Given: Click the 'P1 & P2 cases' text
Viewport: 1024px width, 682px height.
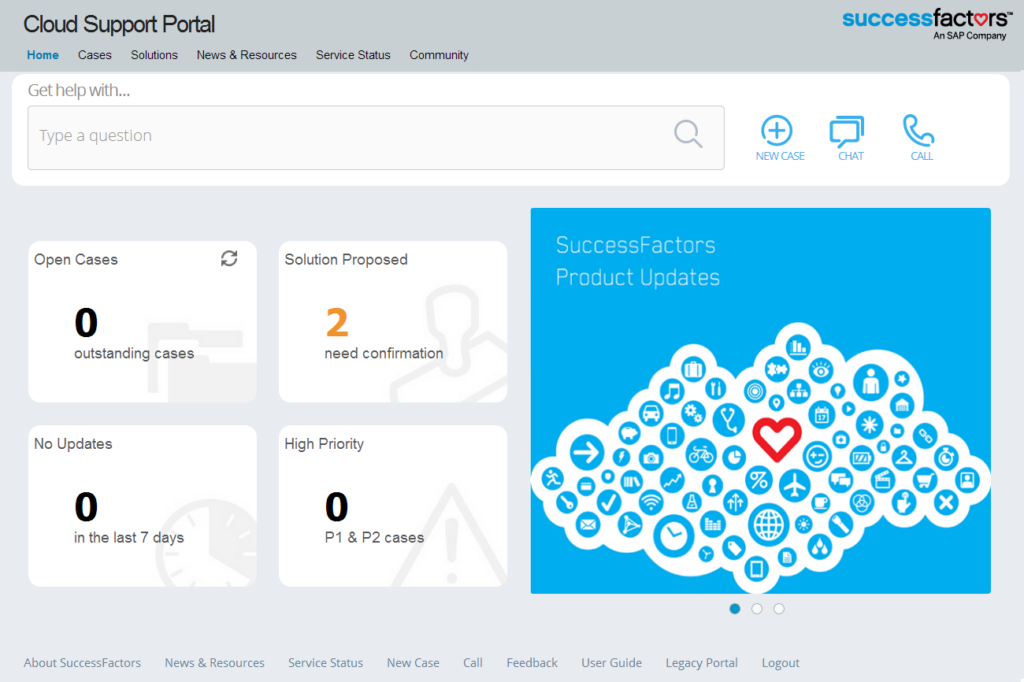Looking at the screenshot, I should [374, 537].
